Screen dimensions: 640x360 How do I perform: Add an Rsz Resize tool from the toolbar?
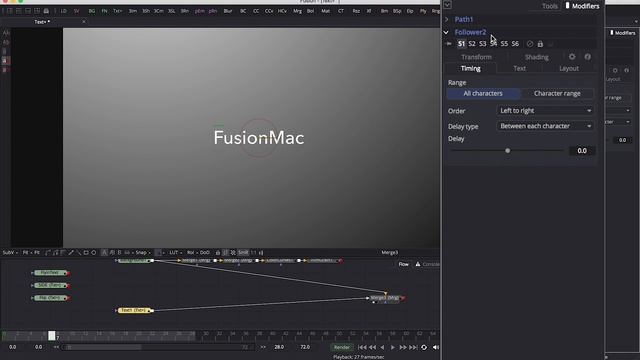point(356,11)
